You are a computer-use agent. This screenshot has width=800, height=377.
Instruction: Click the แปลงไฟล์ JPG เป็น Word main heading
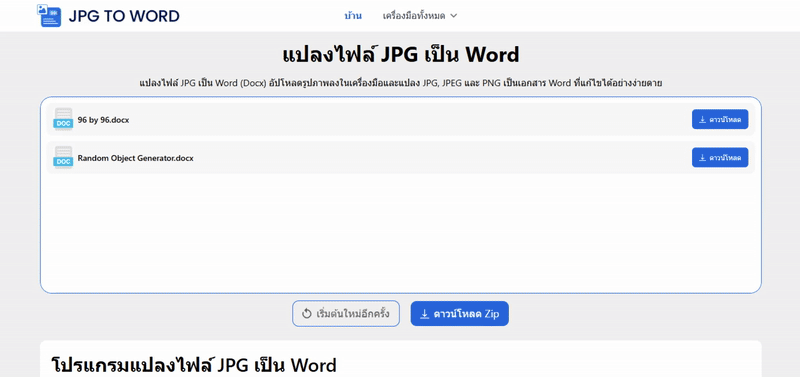401,55
